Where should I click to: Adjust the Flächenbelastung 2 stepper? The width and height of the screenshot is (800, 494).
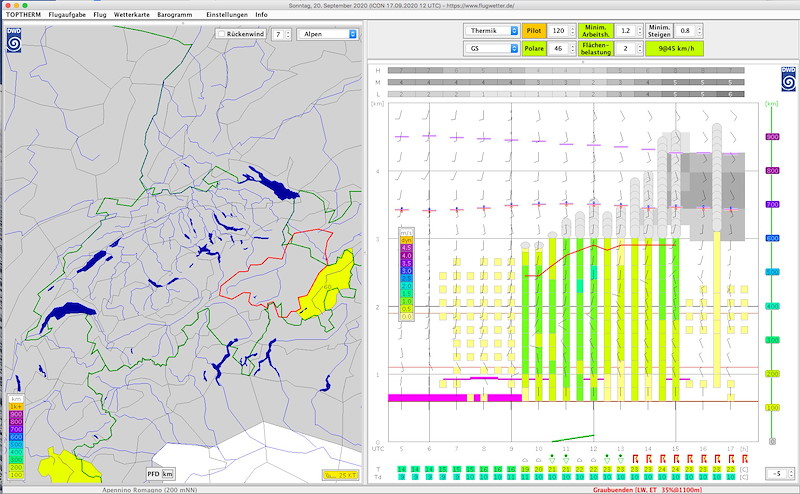(640, 48)
